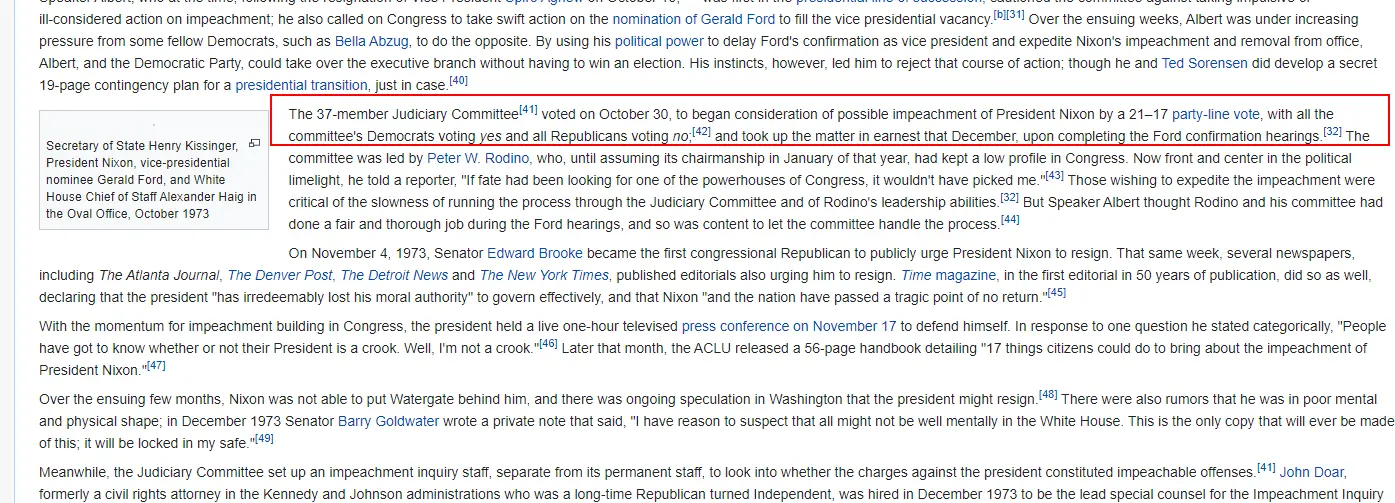Open the "presidential transition" link
This screenshot has width=1395, height=503.
[302, 85]
